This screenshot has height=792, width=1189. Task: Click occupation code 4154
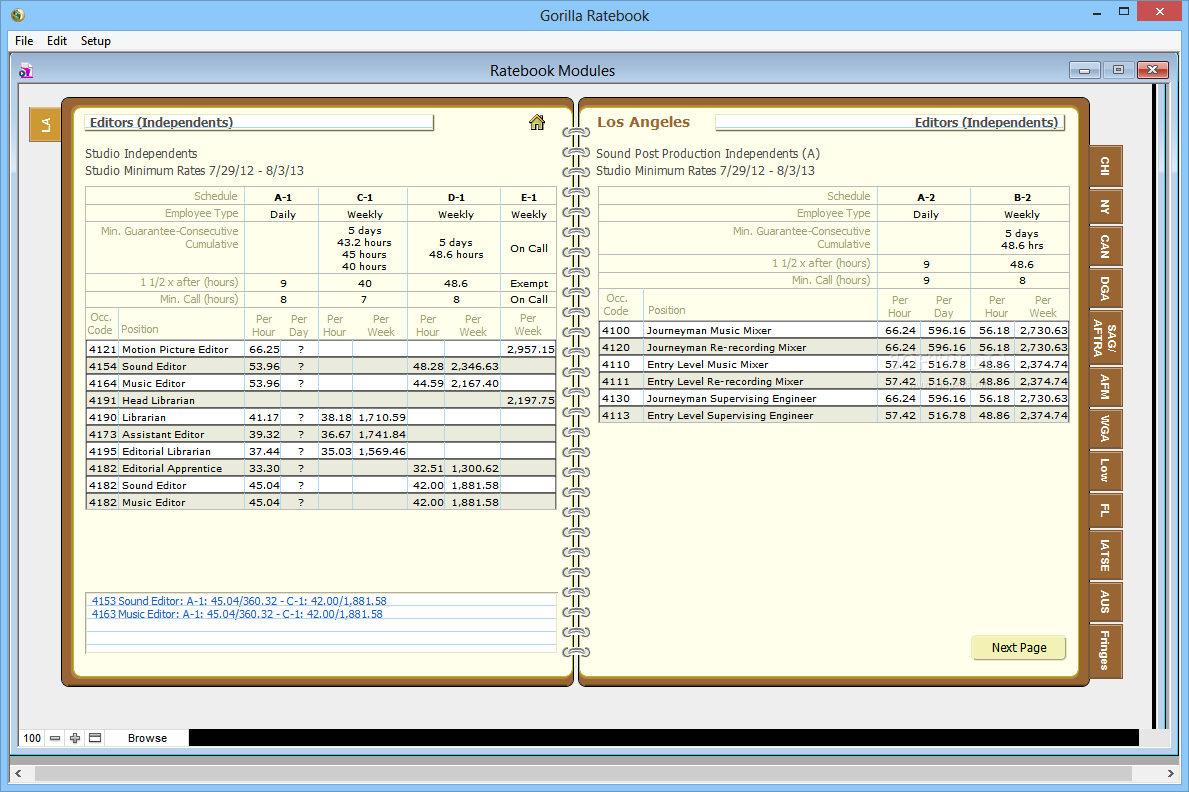(x=102, y=366)
